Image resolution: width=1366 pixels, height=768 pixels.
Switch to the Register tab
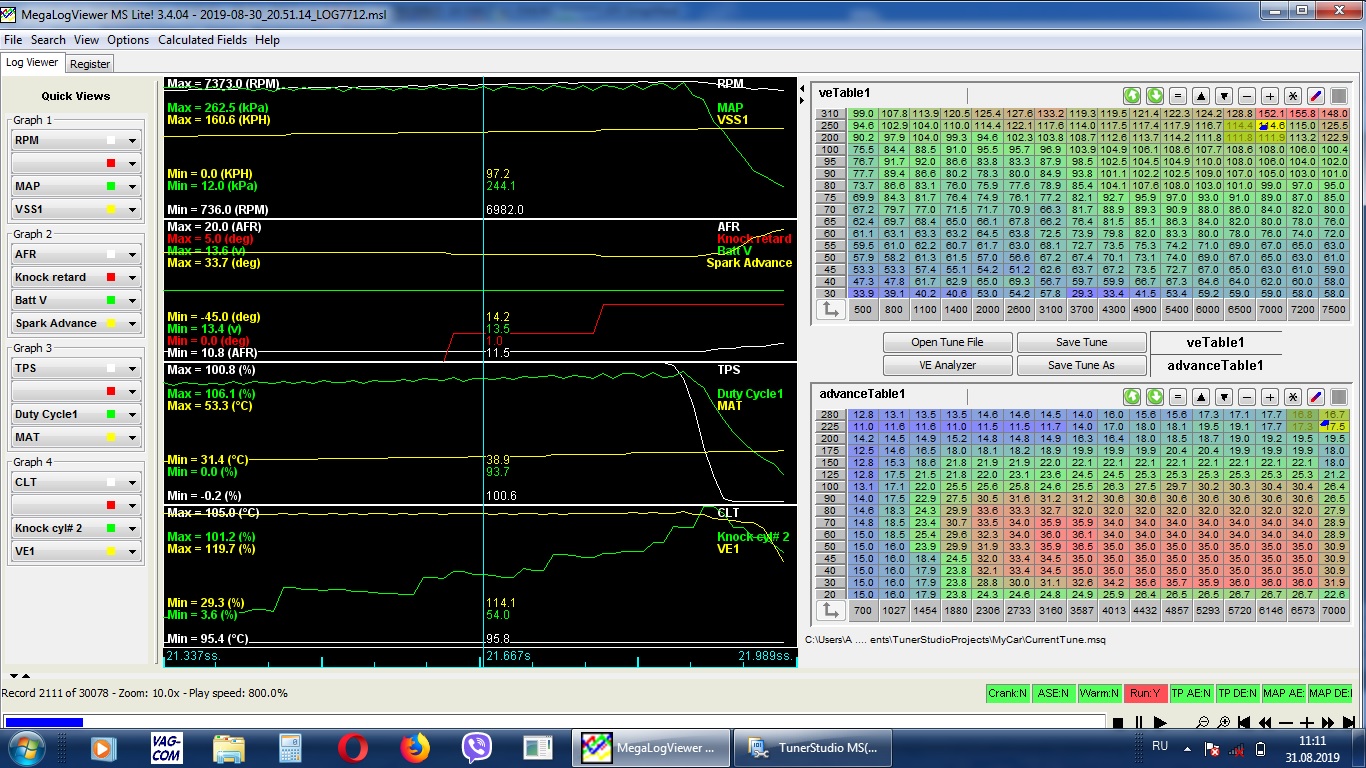[x=90, y=63]
